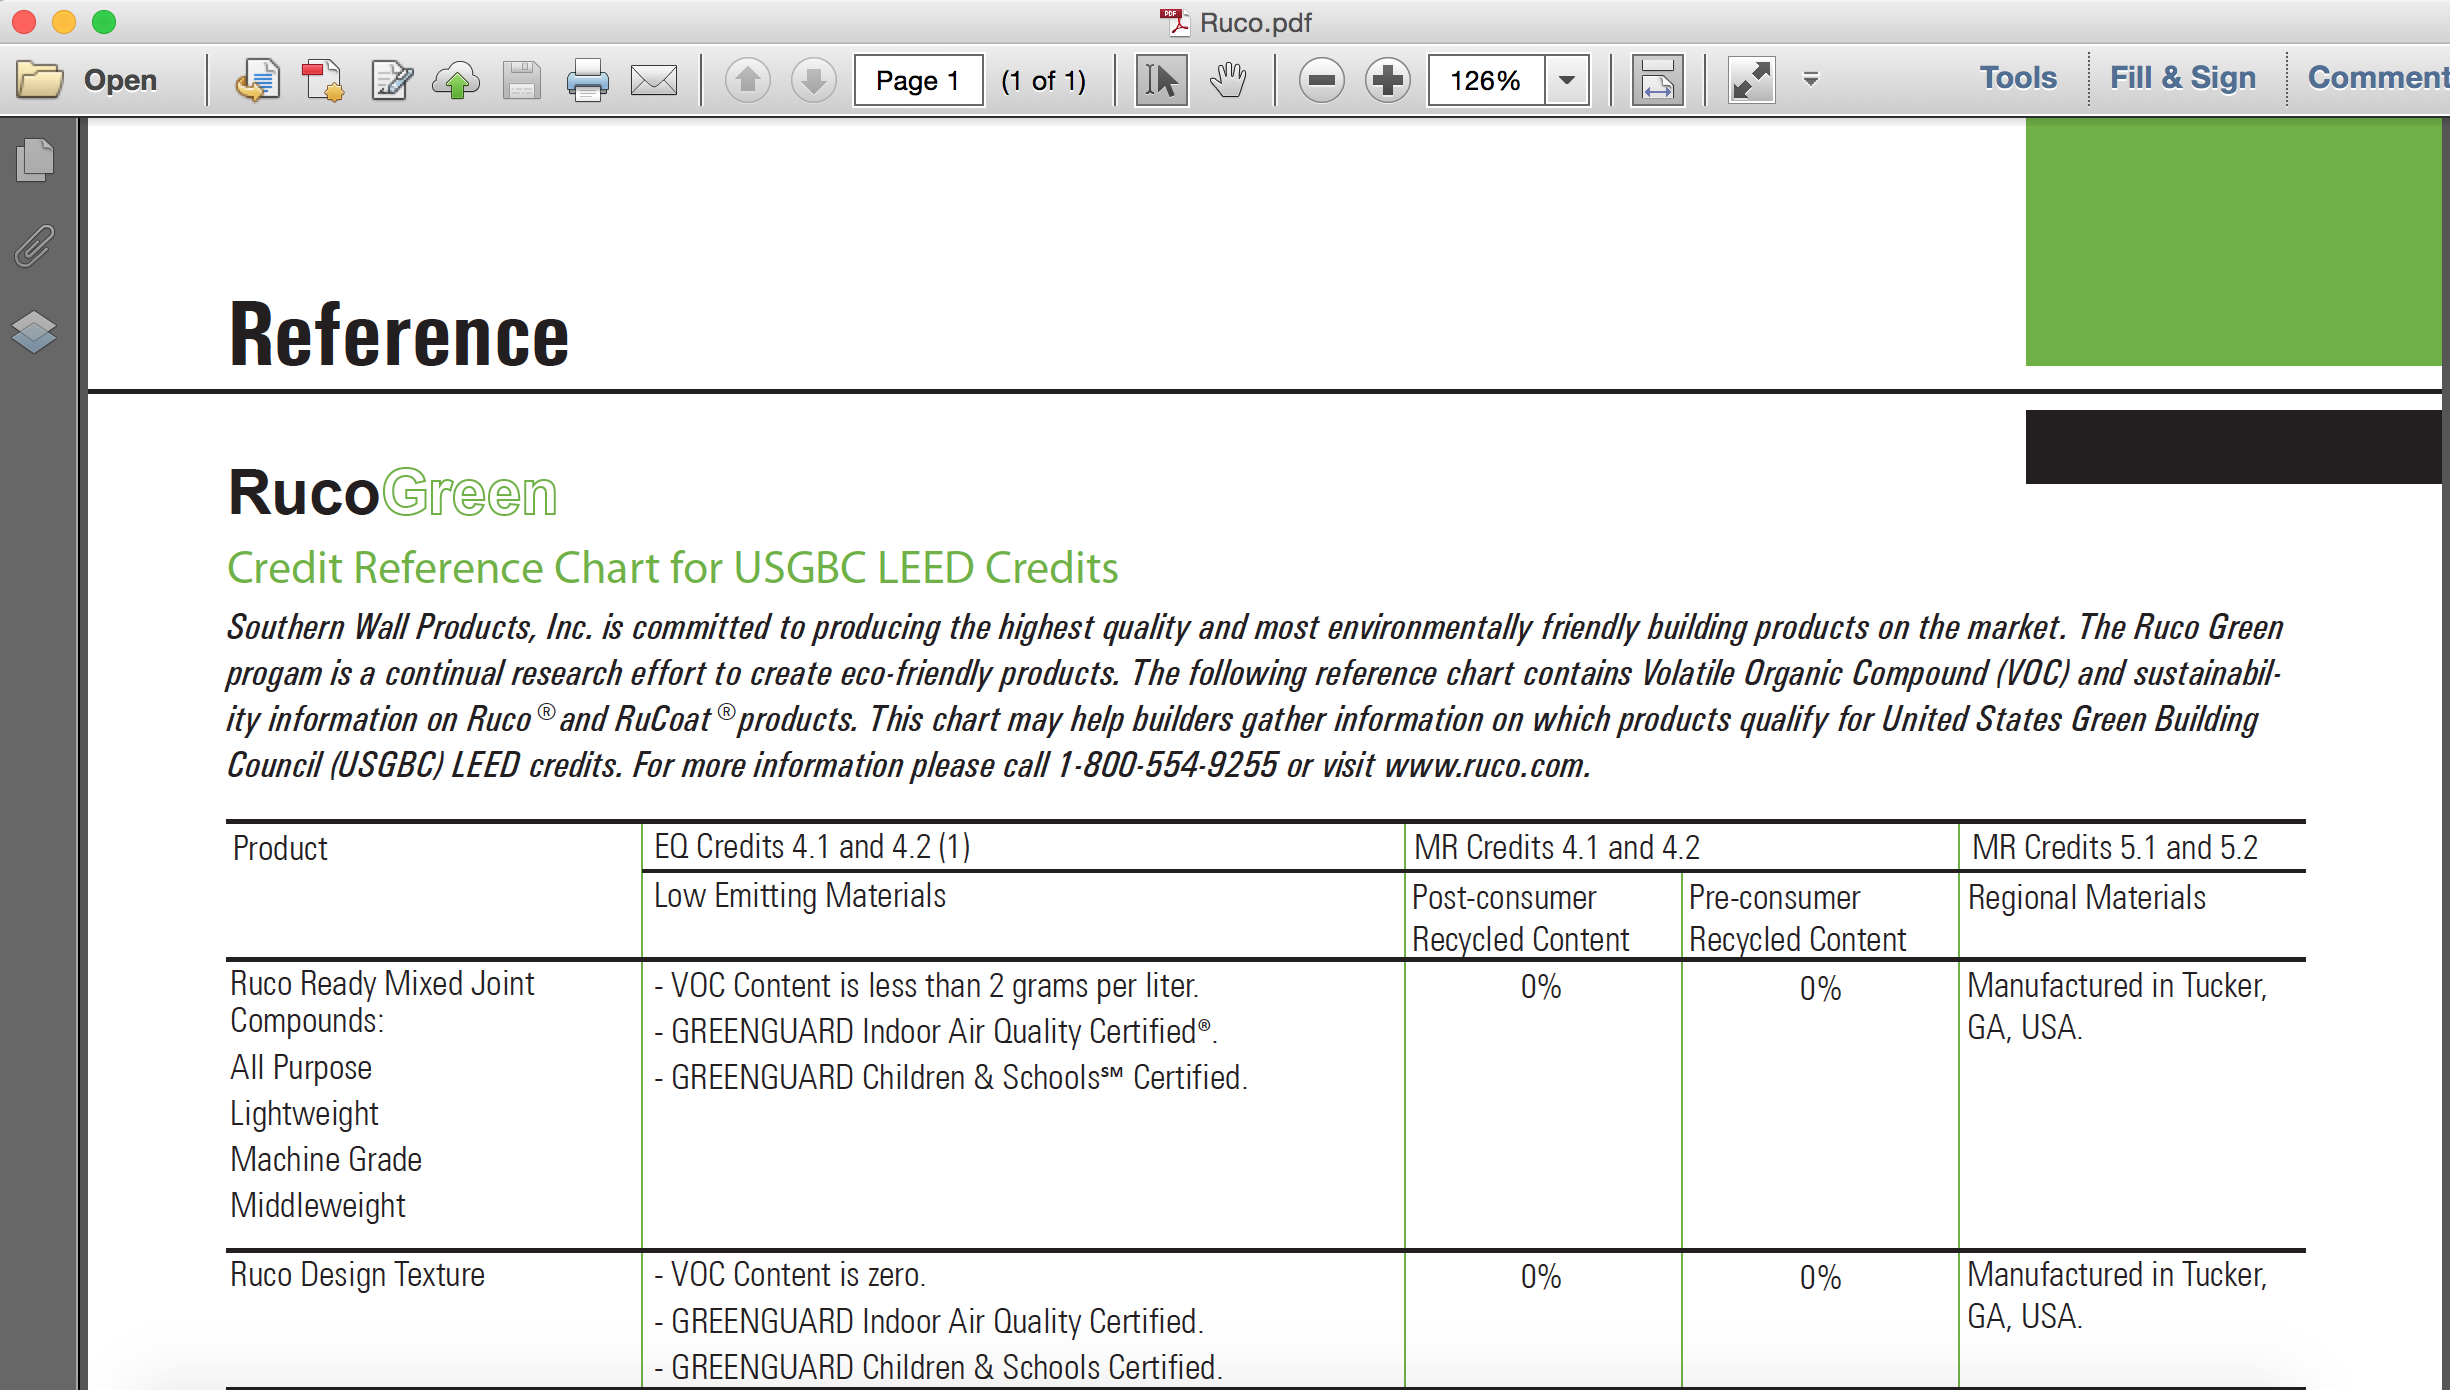This screenshot has height=1390, width=2450.
Task: Open the Attachments paperclip panel
Action: coord(35,246)
